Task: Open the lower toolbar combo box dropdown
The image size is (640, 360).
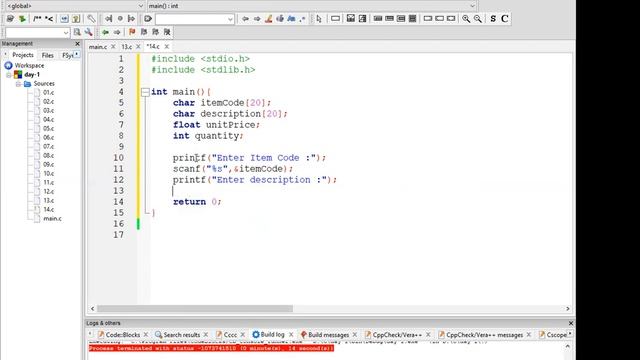Action: [66, 32]
